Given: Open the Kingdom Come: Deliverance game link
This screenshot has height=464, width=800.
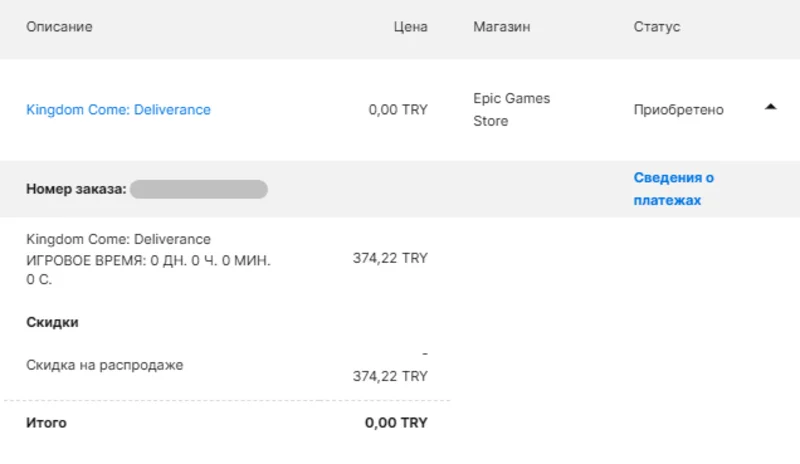Looking at the screenshot, I should point(118,110).
